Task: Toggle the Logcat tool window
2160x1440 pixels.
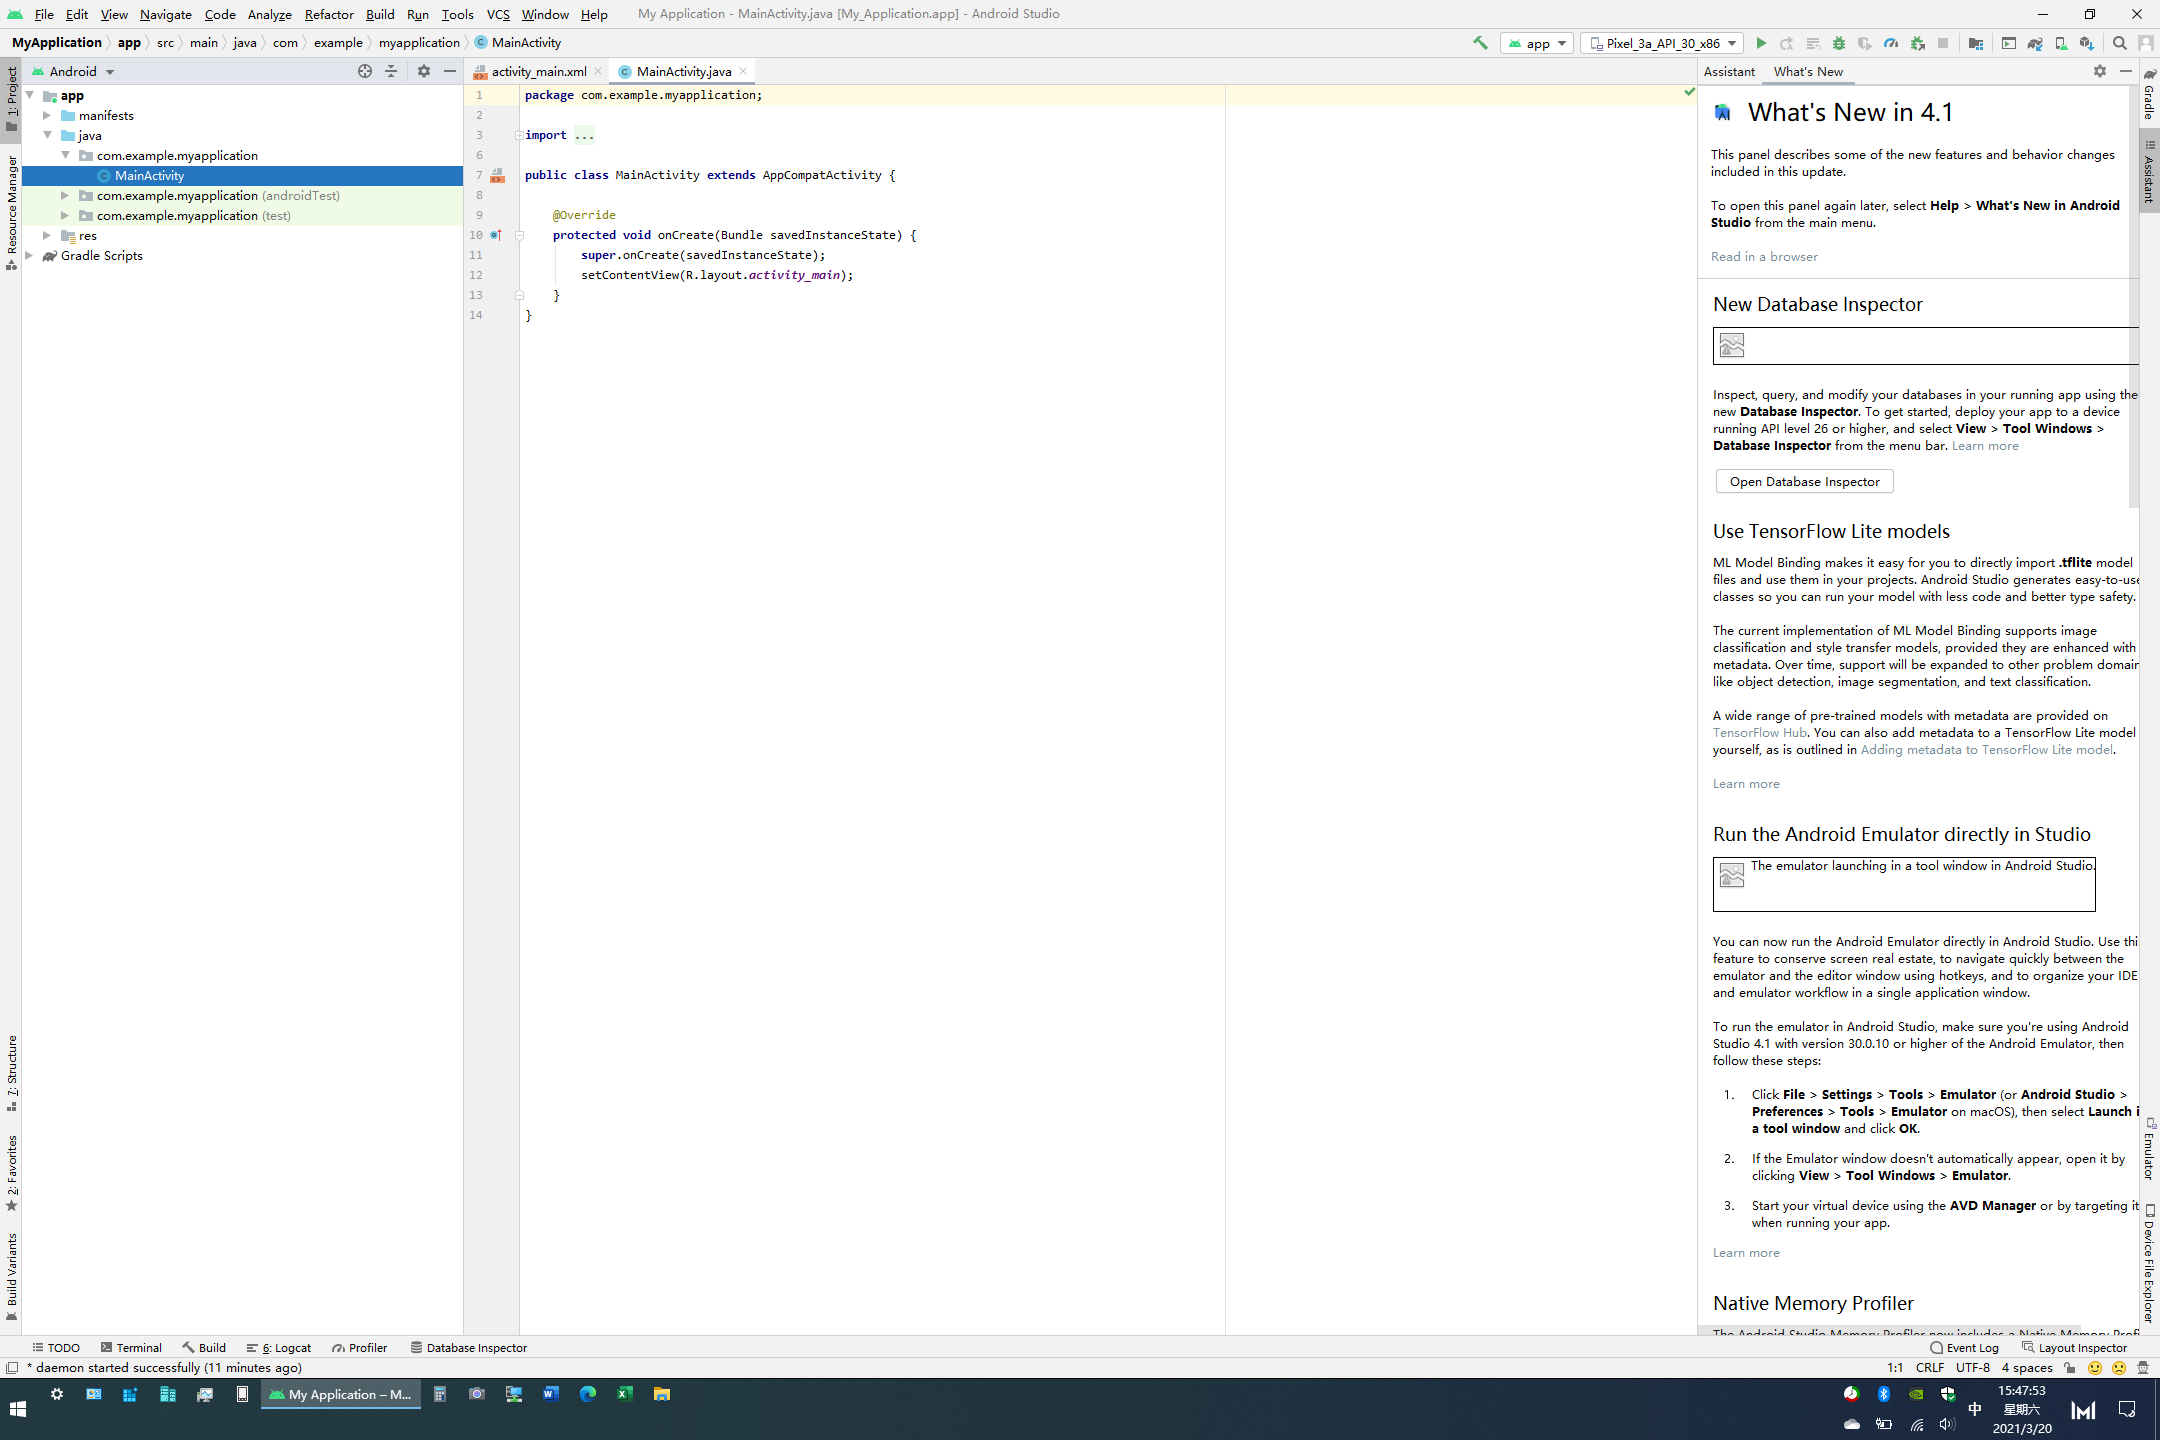Action: click(279, 1347)
